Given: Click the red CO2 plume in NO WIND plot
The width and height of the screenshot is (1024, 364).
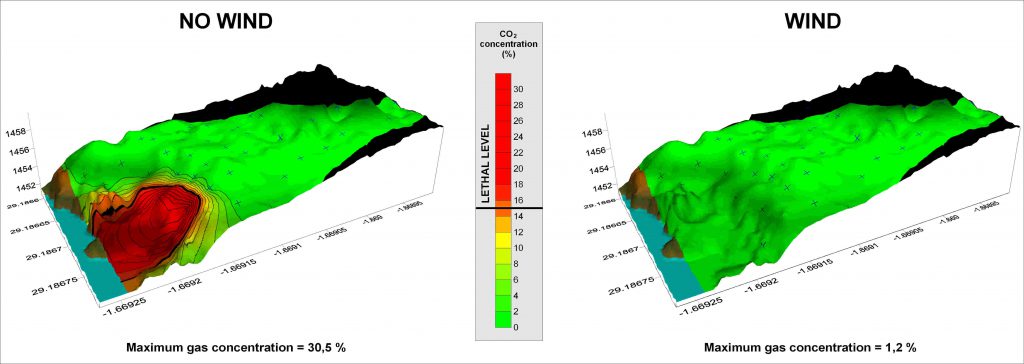Looking at the screenshot, I should 147,229.
